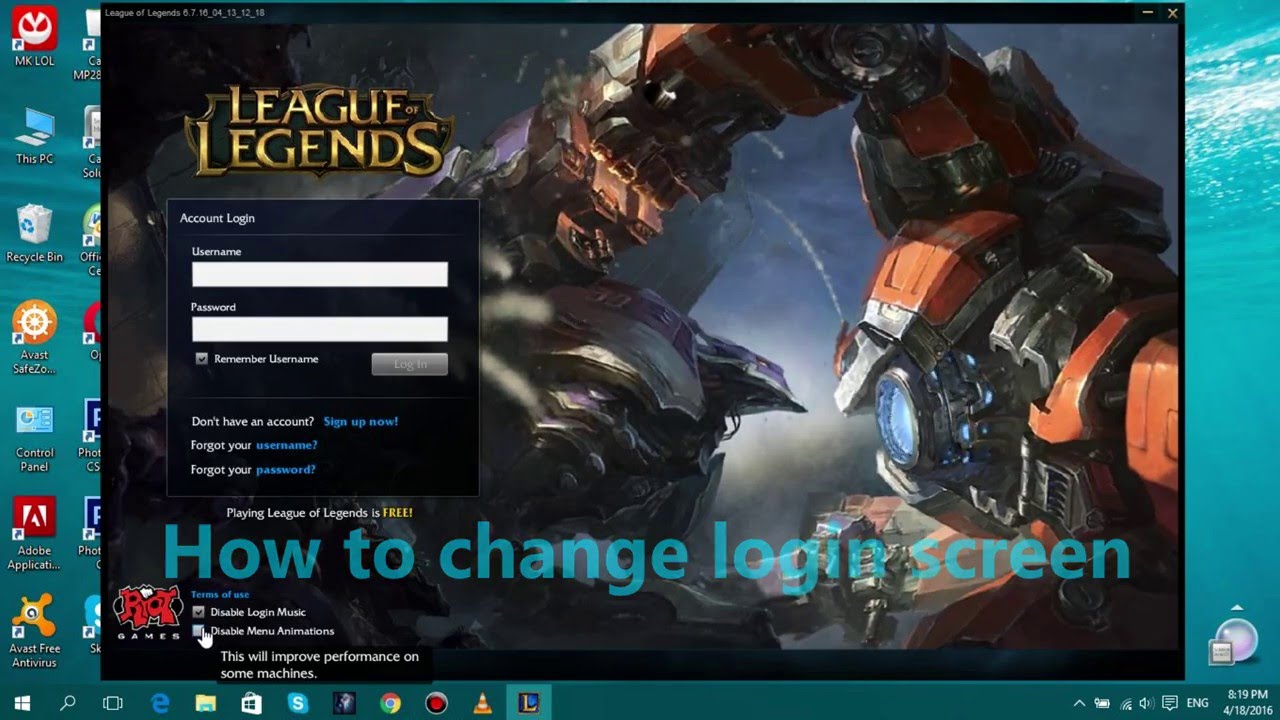Open File Explorer from taskbar
1280x720 pixels.
[206, 703]
